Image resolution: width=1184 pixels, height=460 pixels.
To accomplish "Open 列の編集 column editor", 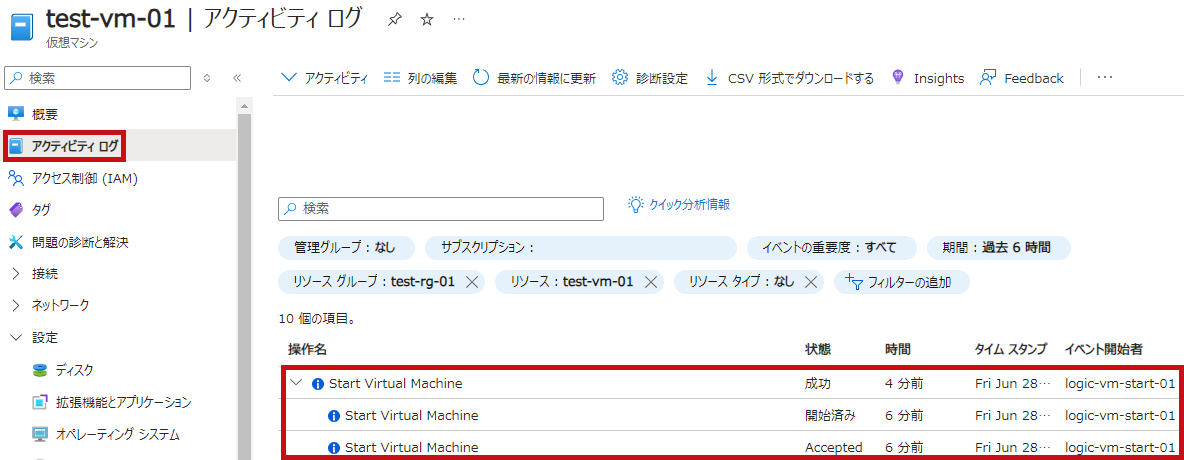I will pyautogui.click(x=420, y=78).
